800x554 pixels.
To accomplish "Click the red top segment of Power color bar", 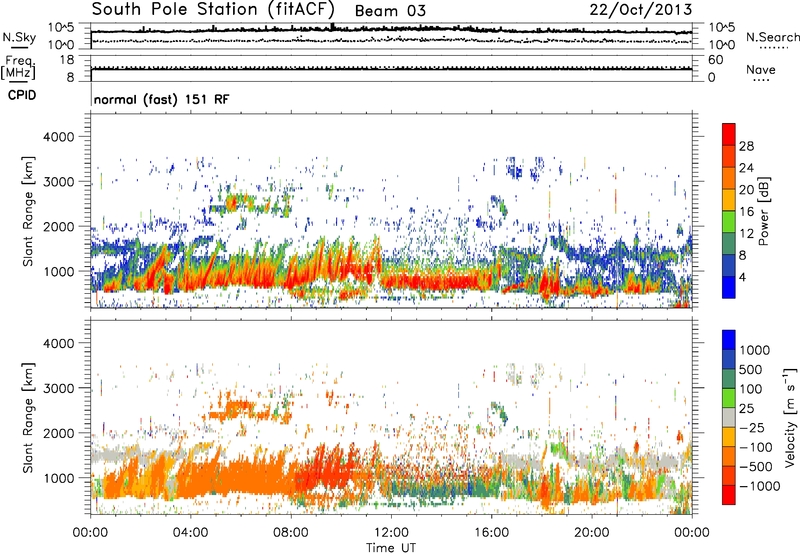I will coord(729,135).
